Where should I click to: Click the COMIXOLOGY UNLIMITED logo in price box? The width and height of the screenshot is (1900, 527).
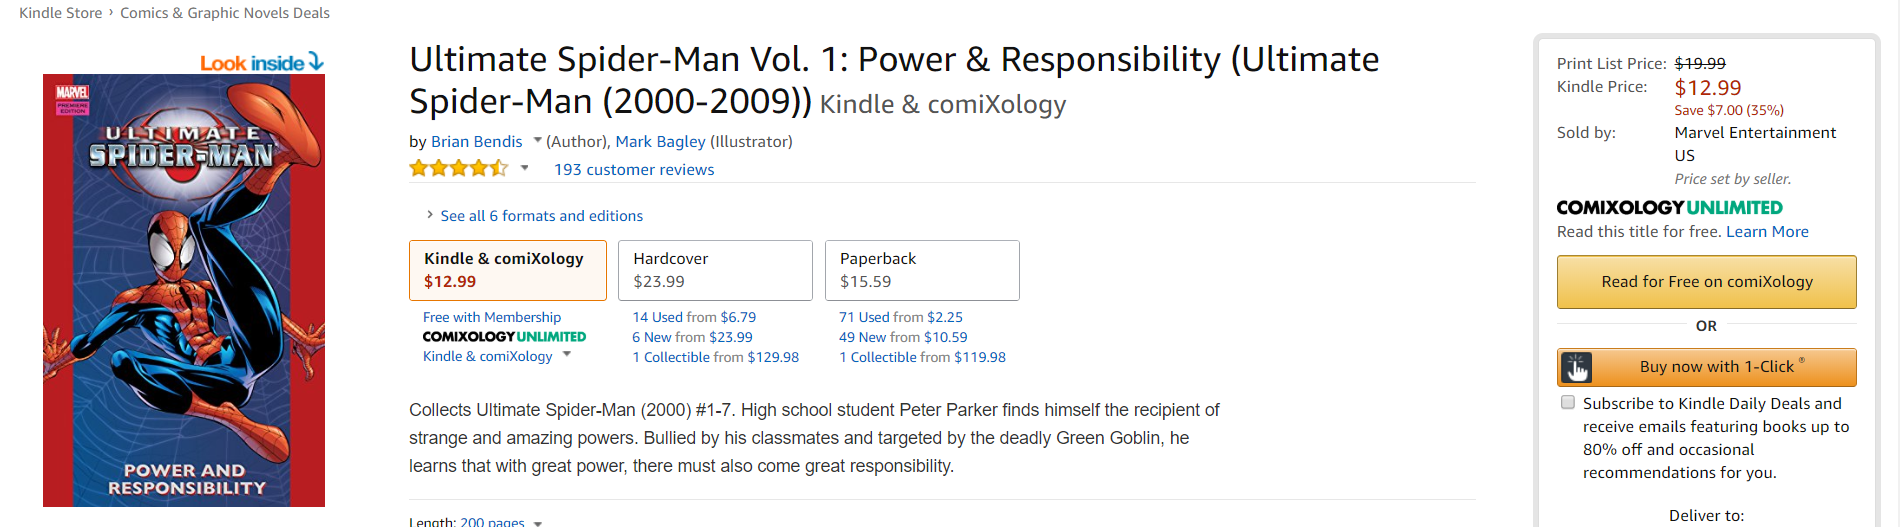point(1669,207)
